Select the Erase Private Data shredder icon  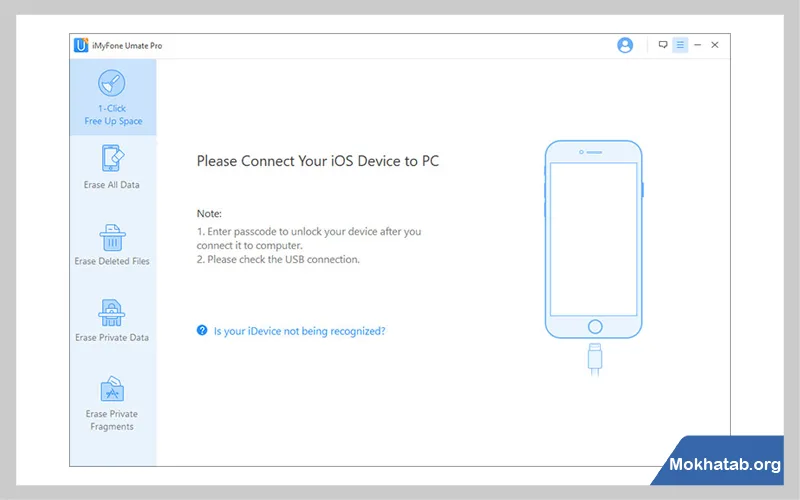click(112, 313)
